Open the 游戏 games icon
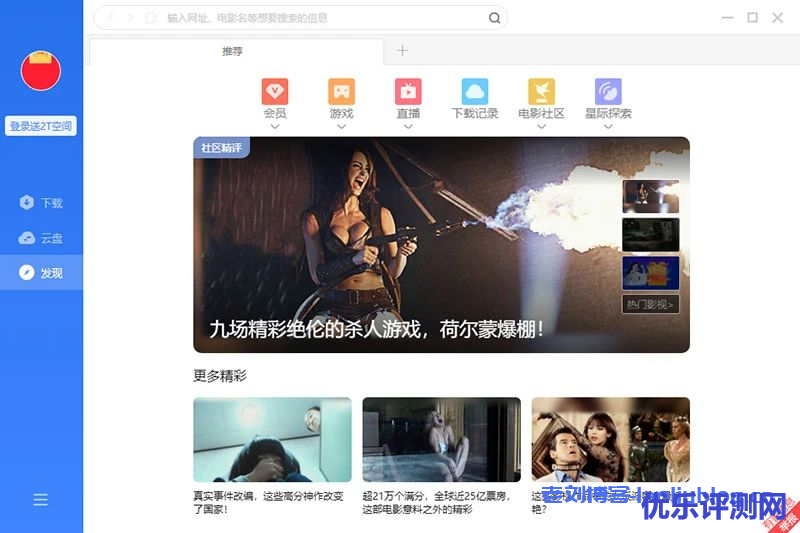800x533 pixels. tap(341, 91)
